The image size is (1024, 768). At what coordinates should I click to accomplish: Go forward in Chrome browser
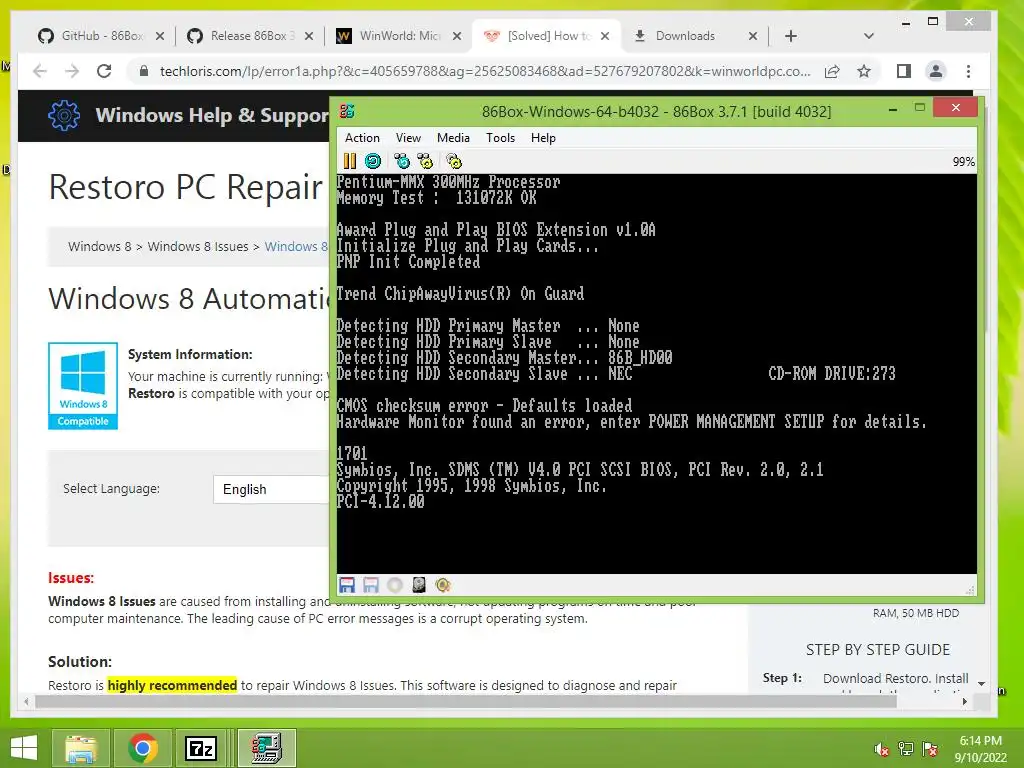click(72, 71)
